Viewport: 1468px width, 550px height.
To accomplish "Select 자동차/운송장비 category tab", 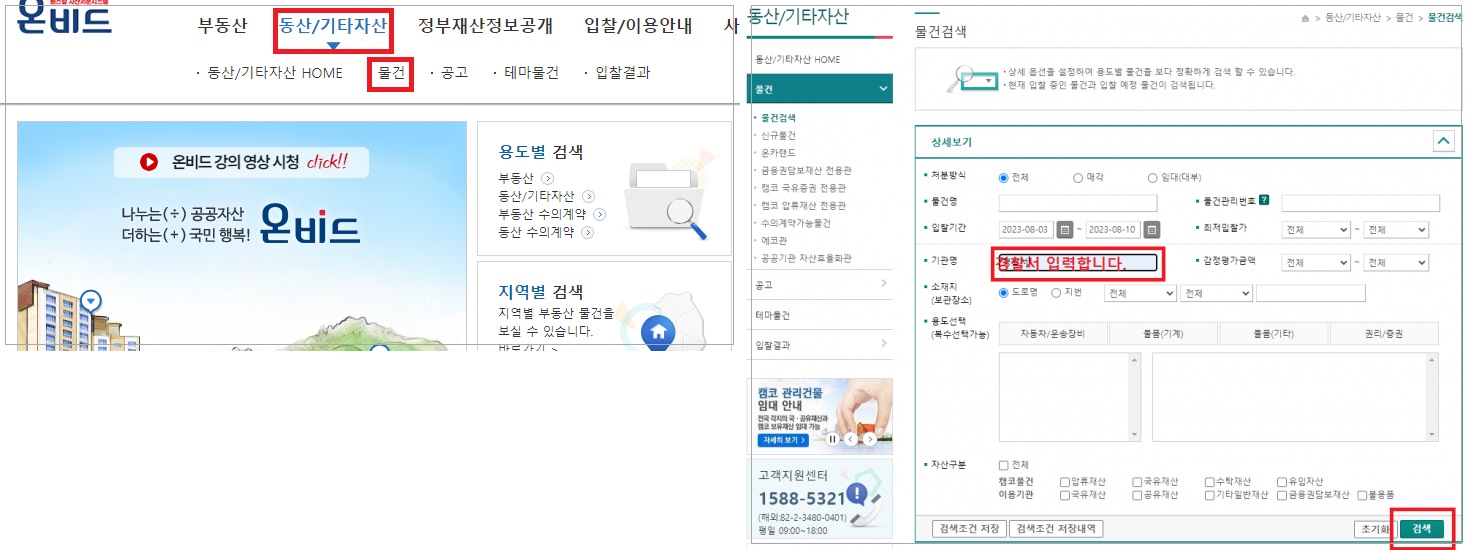I will tap(1052, 334).
